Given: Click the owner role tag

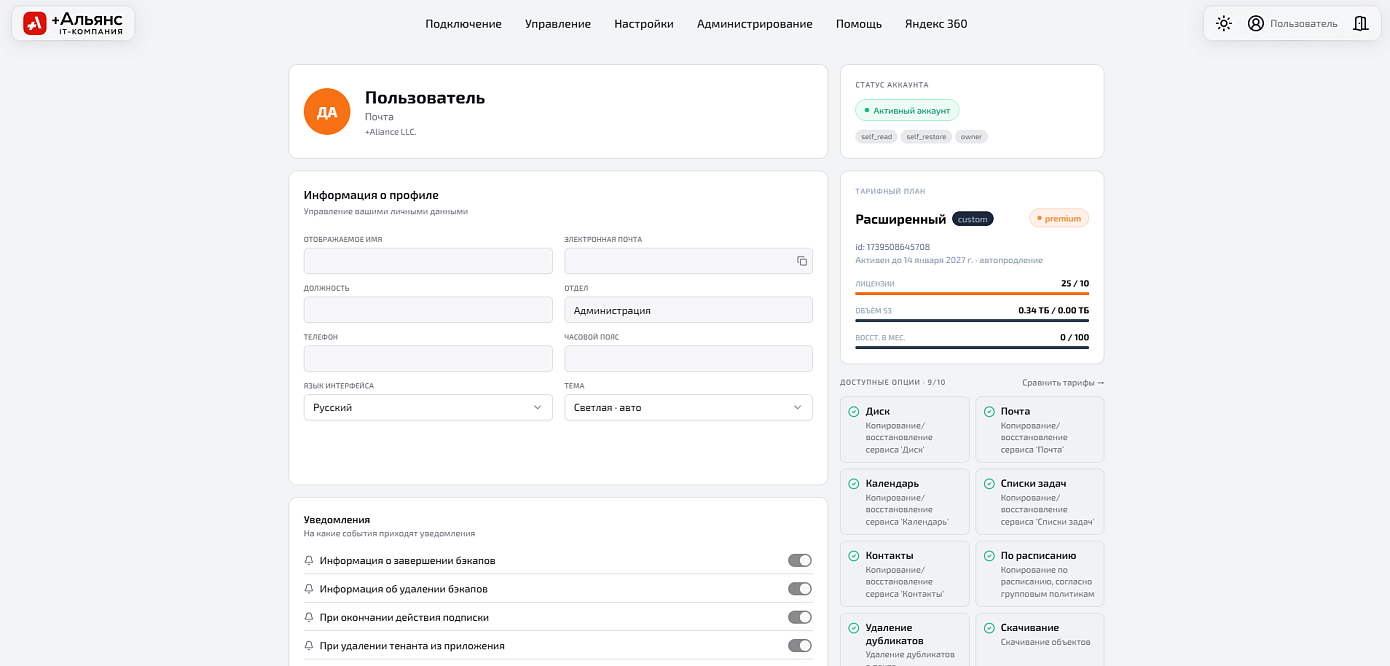Looking at the screenshot, I should (x=971, y=136).
